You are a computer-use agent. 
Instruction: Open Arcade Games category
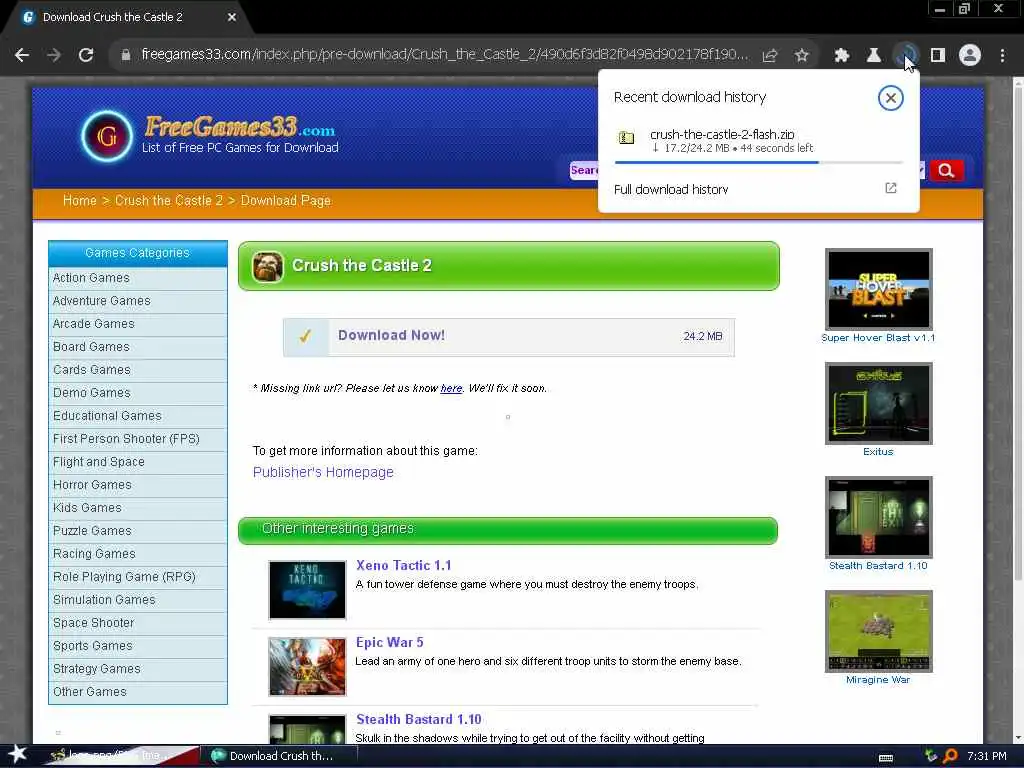pyautogui.click(x=138, y=324)
